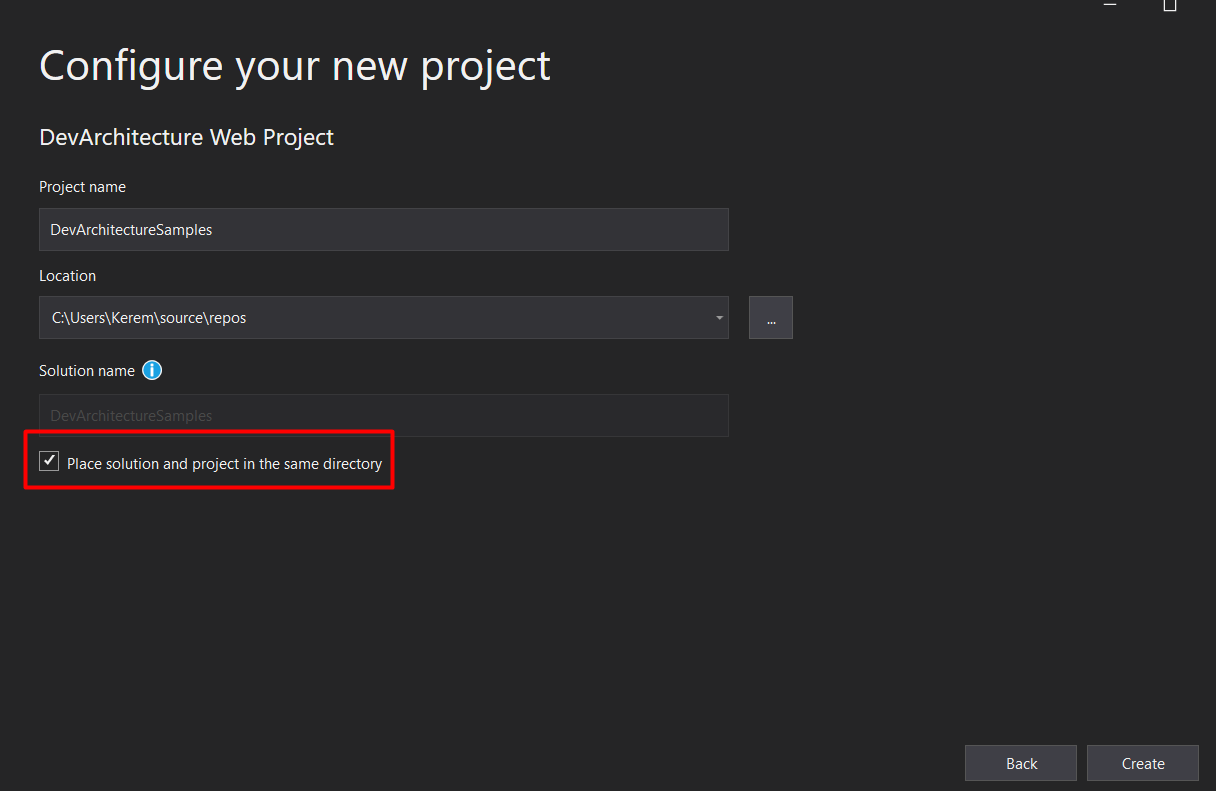Click the 'Solution name' label
Viewport: 1216px width, 791px height.
pos(87,370)
